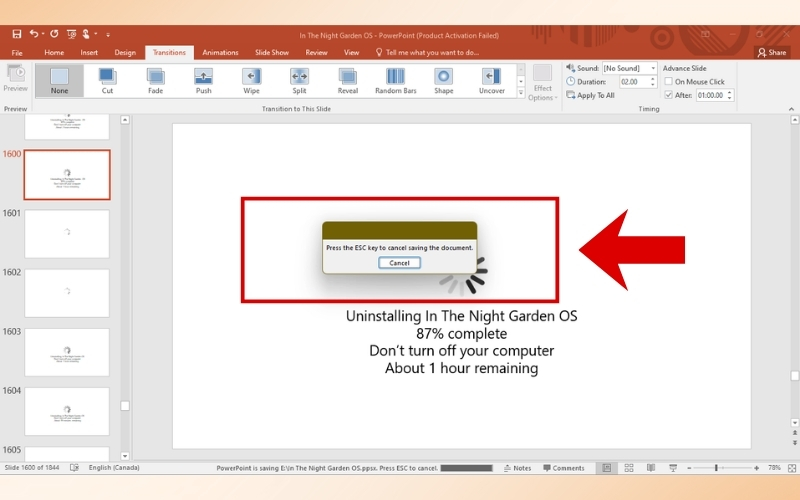Click the spell check icon in status bar
This screenshot has height=500, width=800.
[74, 467]
